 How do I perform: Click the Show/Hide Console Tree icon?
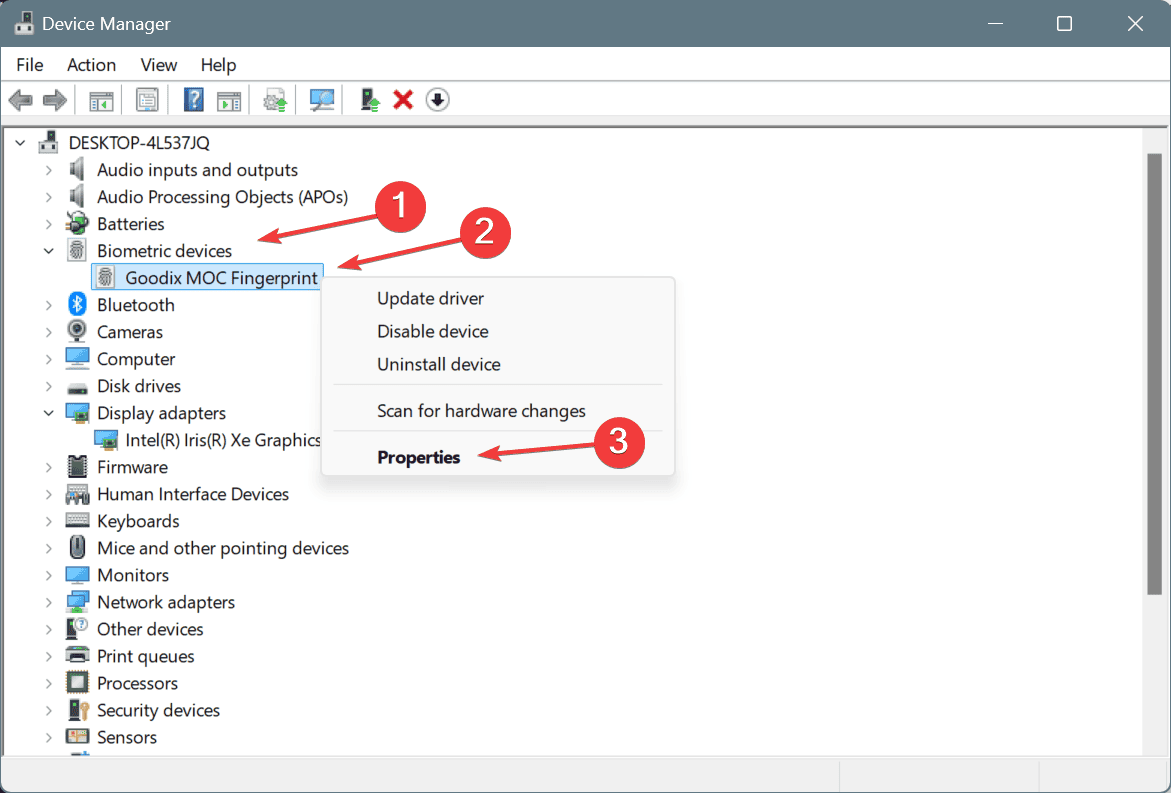click(x=101, y=100)
